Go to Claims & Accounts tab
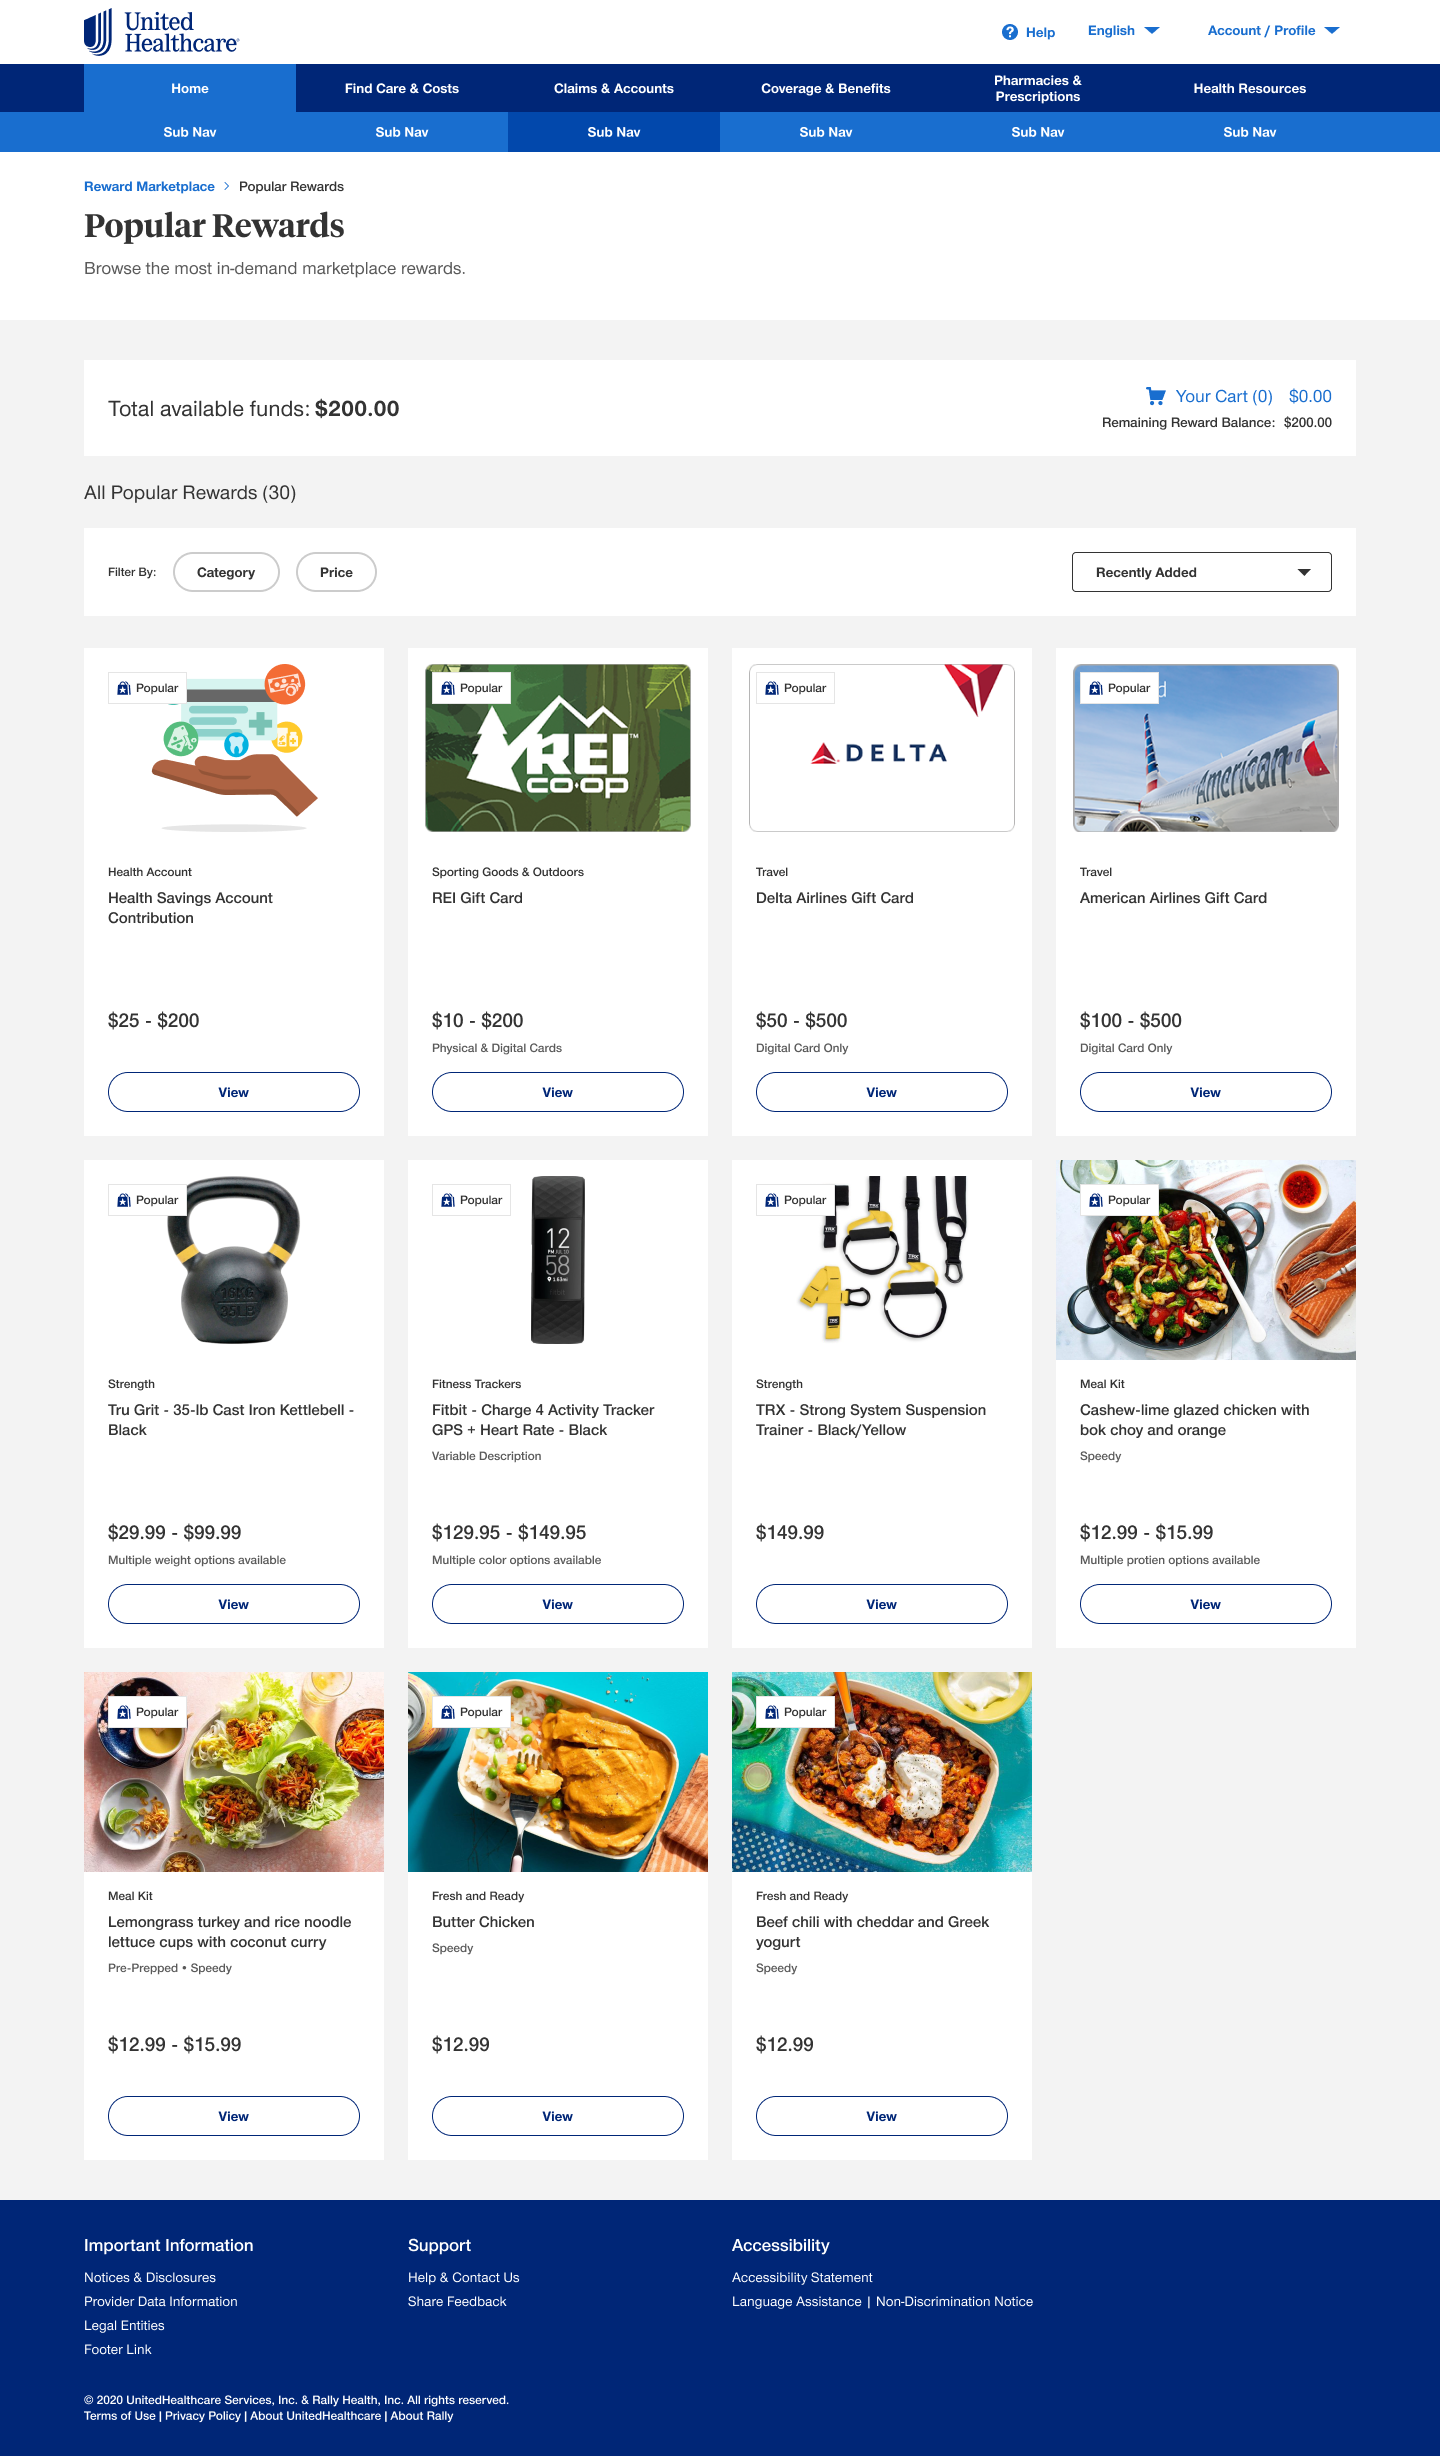The image size is (1440, 2456). 614,88
